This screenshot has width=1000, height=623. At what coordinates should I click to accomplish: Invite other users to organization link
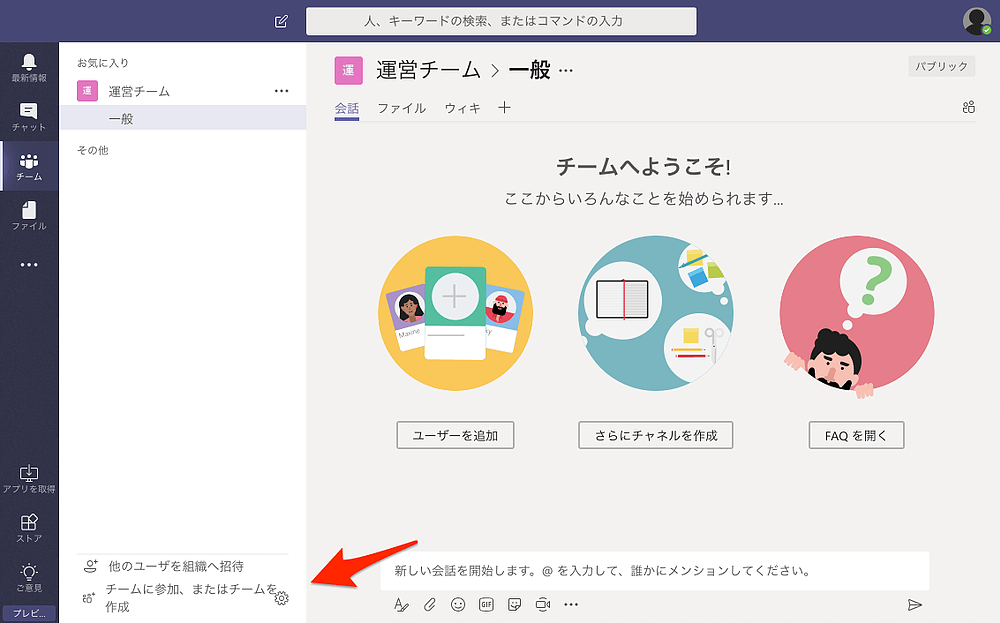pyautogui.click(x=176, y=566)
